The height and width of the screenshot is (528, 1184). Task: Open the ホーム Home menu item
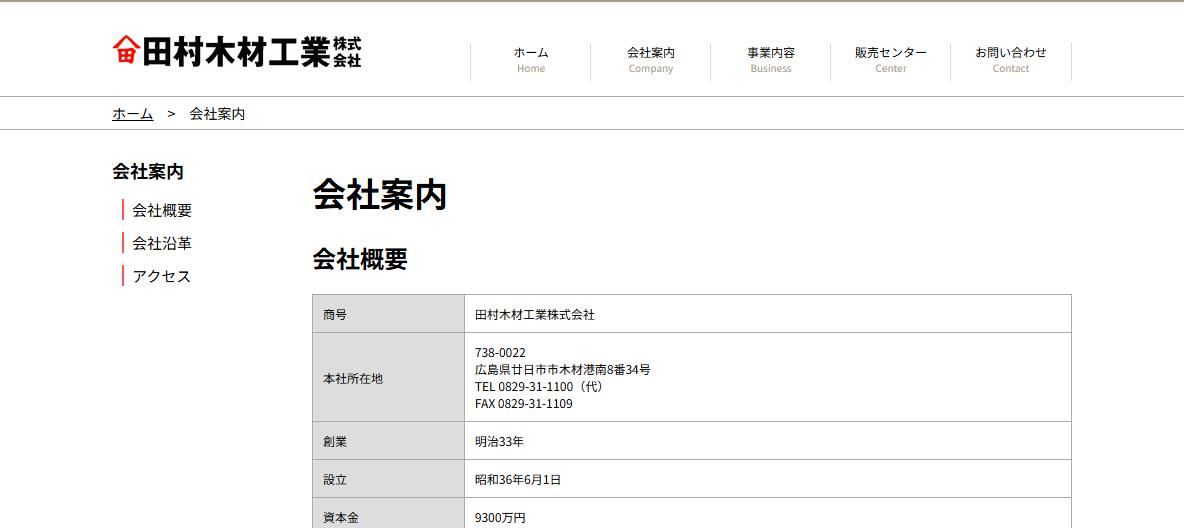click(x=531, y=60)
